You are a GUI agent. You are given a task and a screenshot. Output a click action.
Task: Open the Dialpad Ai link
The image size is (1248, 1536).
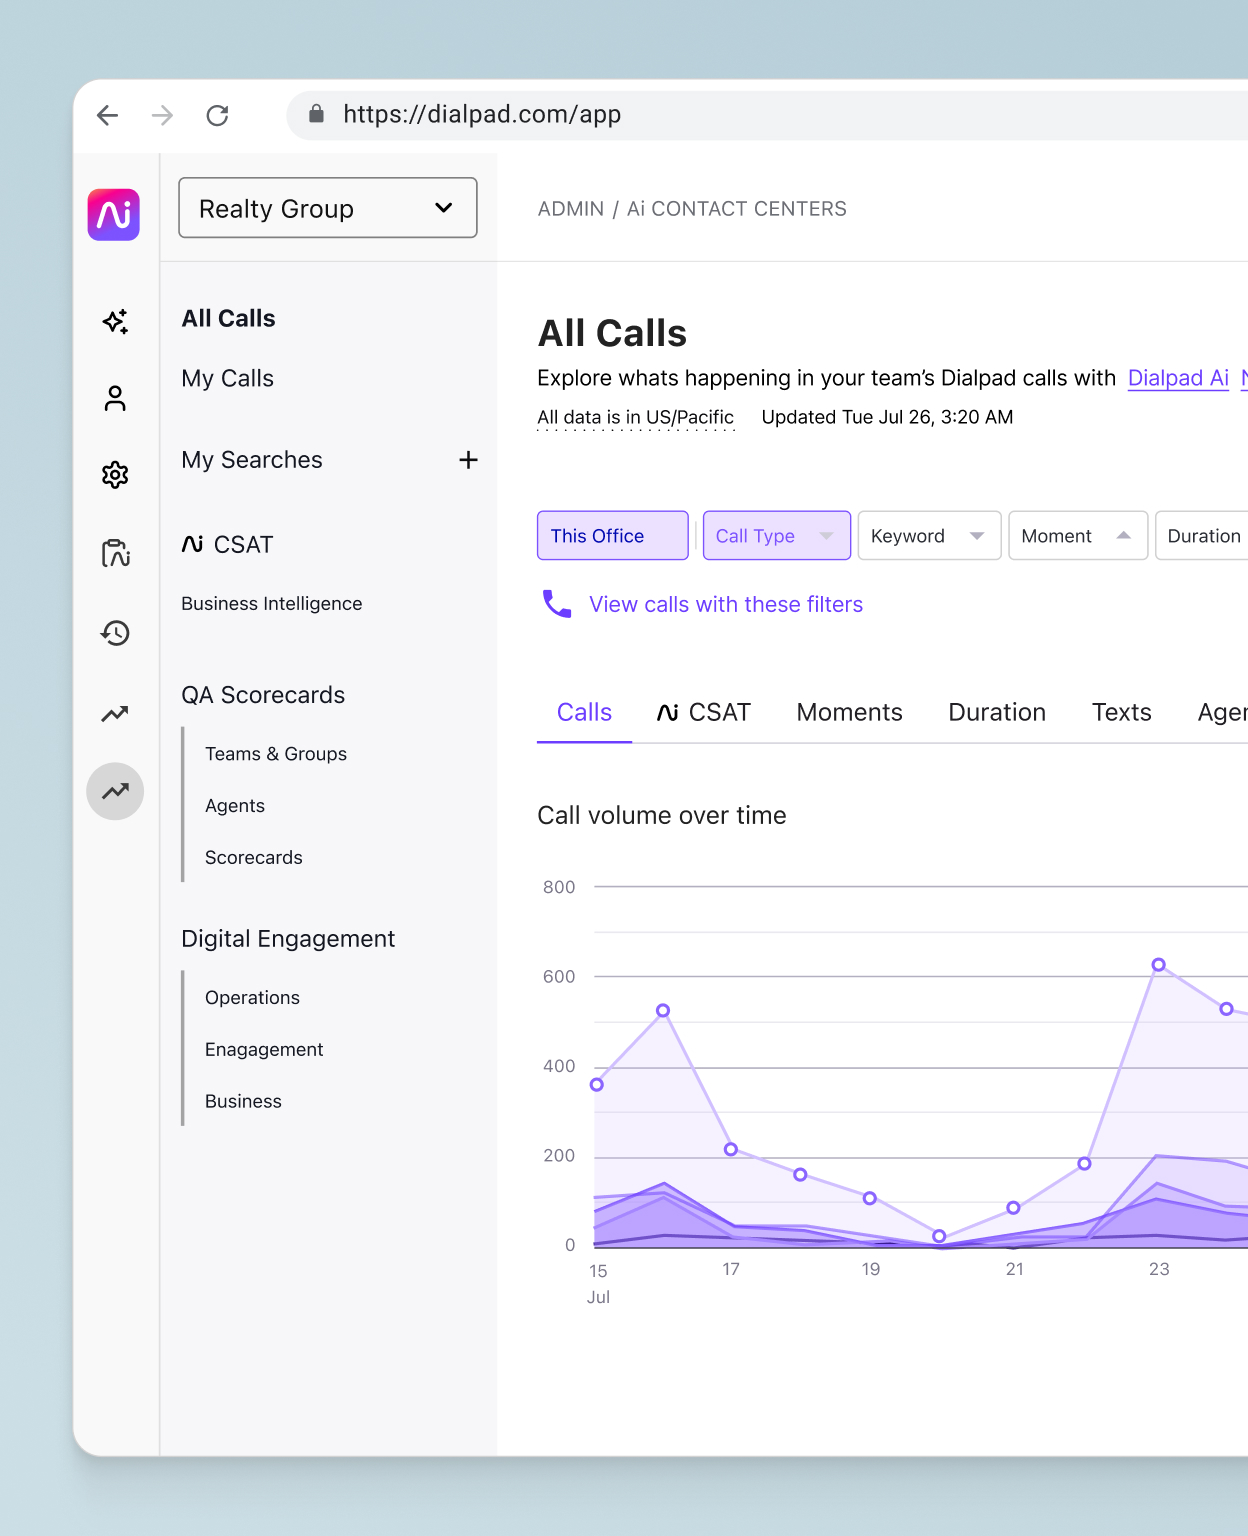[1178, 378]
